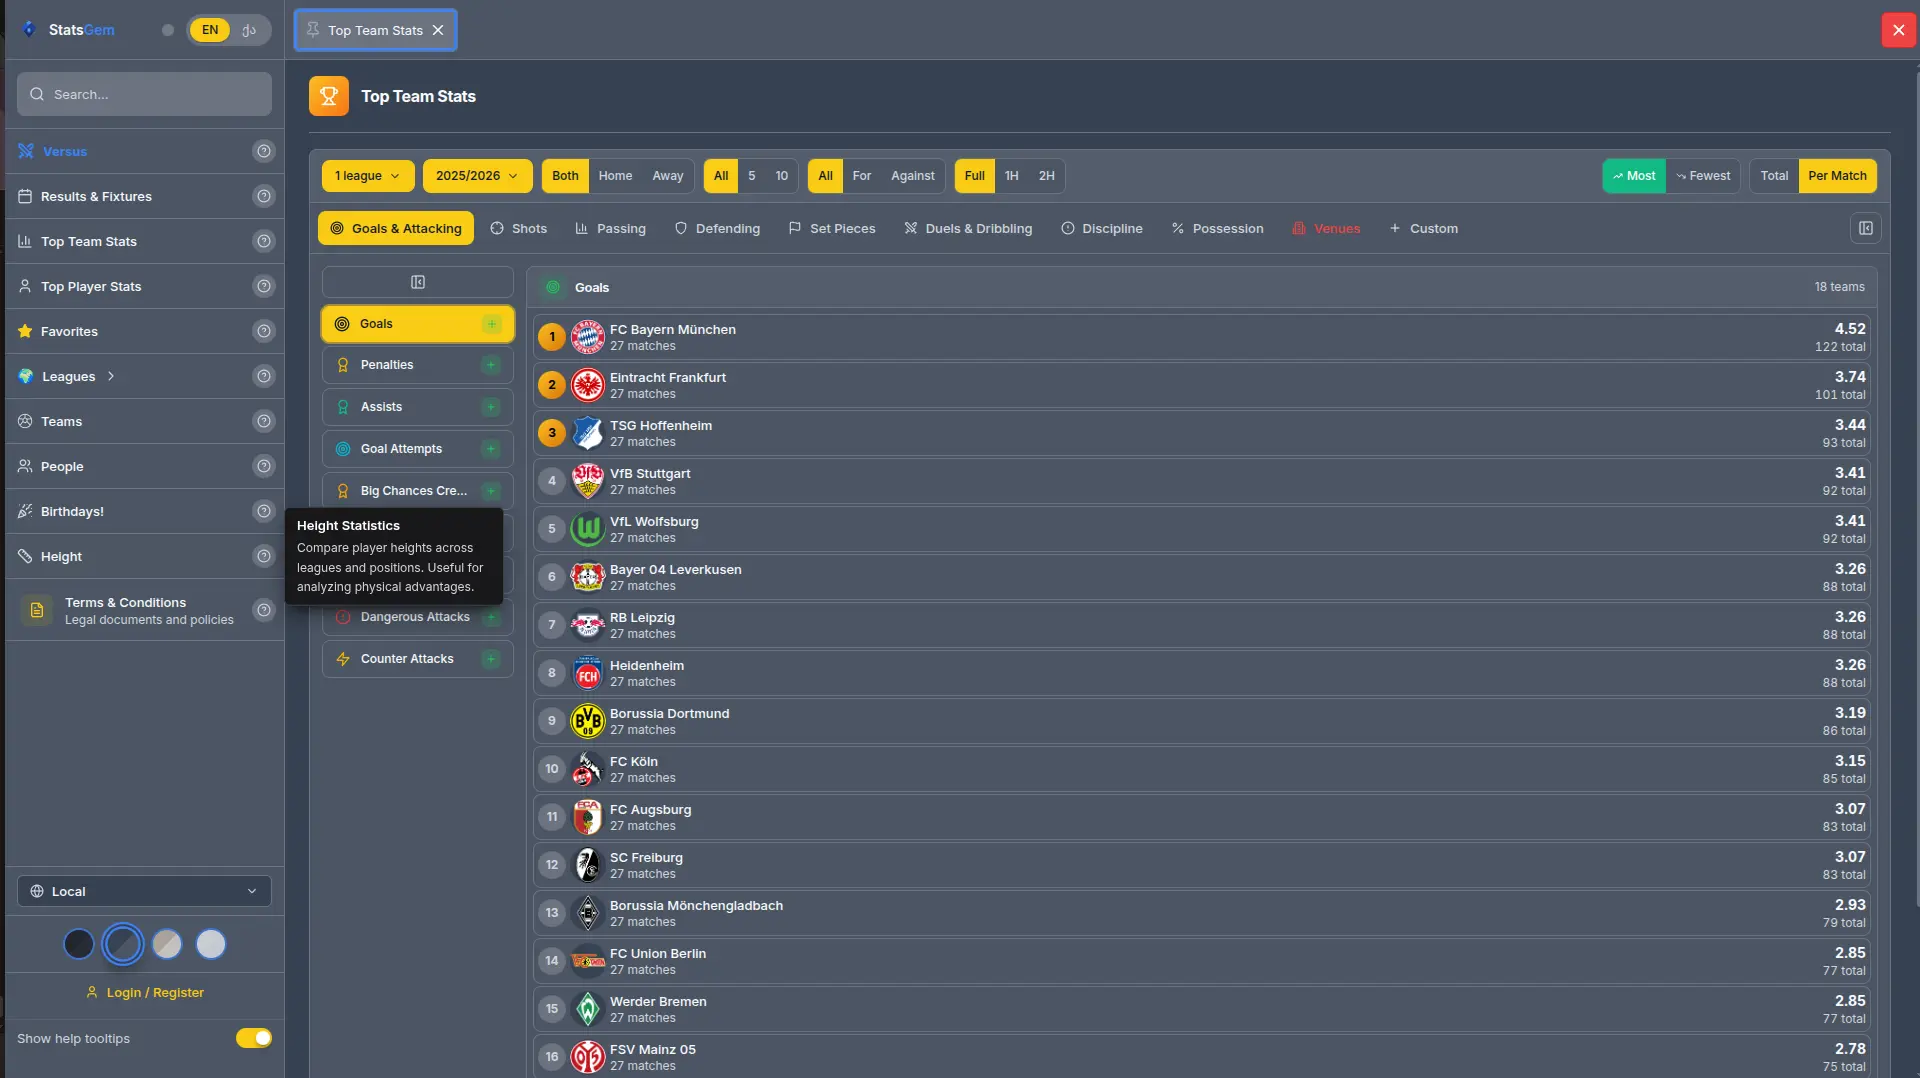Screen dimensions: 1920x1078
Task: Turn off Show help tooltips switch
Action: (x=254, y=1038)
